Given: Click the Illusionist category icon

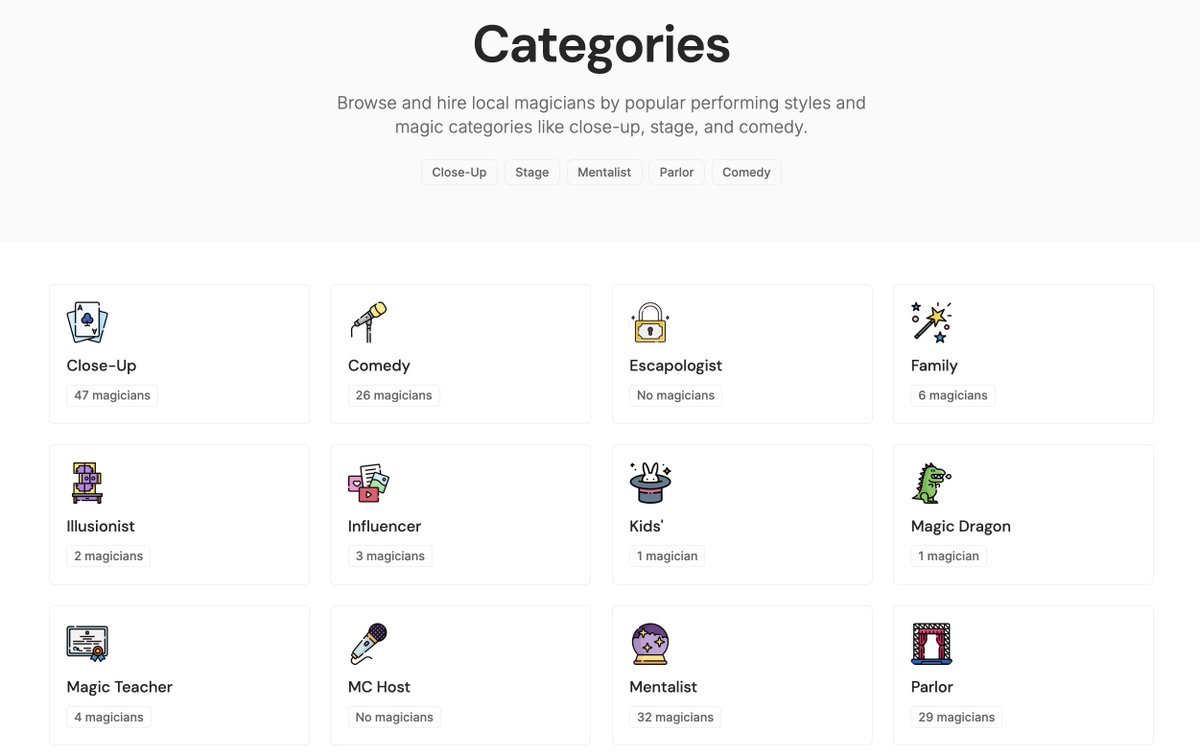Looking at the screenshot, I should [87, 483].
